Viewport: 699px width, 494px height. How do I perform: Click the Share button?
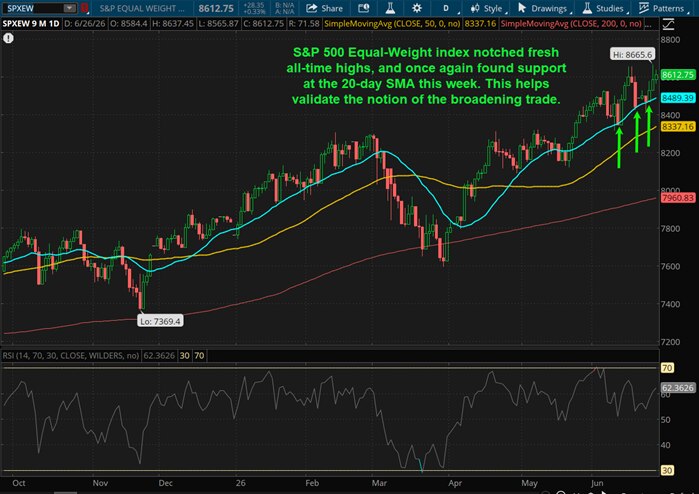click(x=325, y=8)
